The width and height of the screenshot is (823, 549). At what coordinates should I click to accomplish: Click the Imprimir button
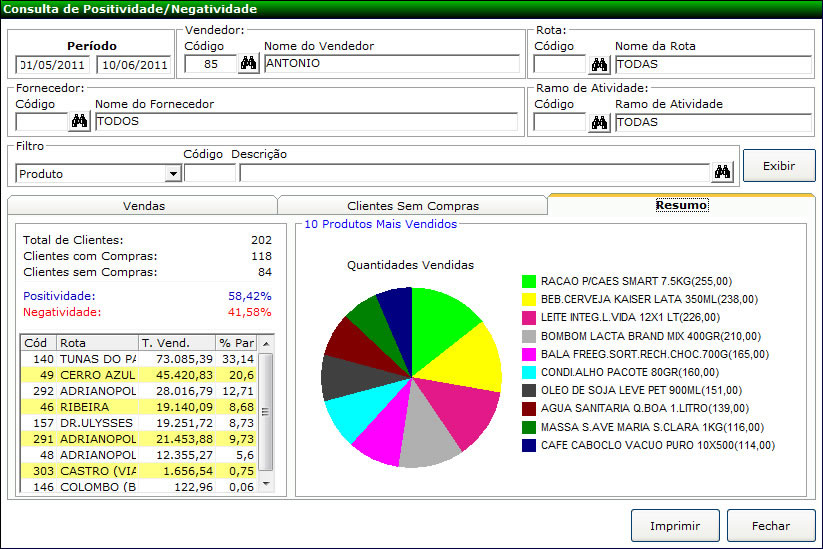pos(675,525)
